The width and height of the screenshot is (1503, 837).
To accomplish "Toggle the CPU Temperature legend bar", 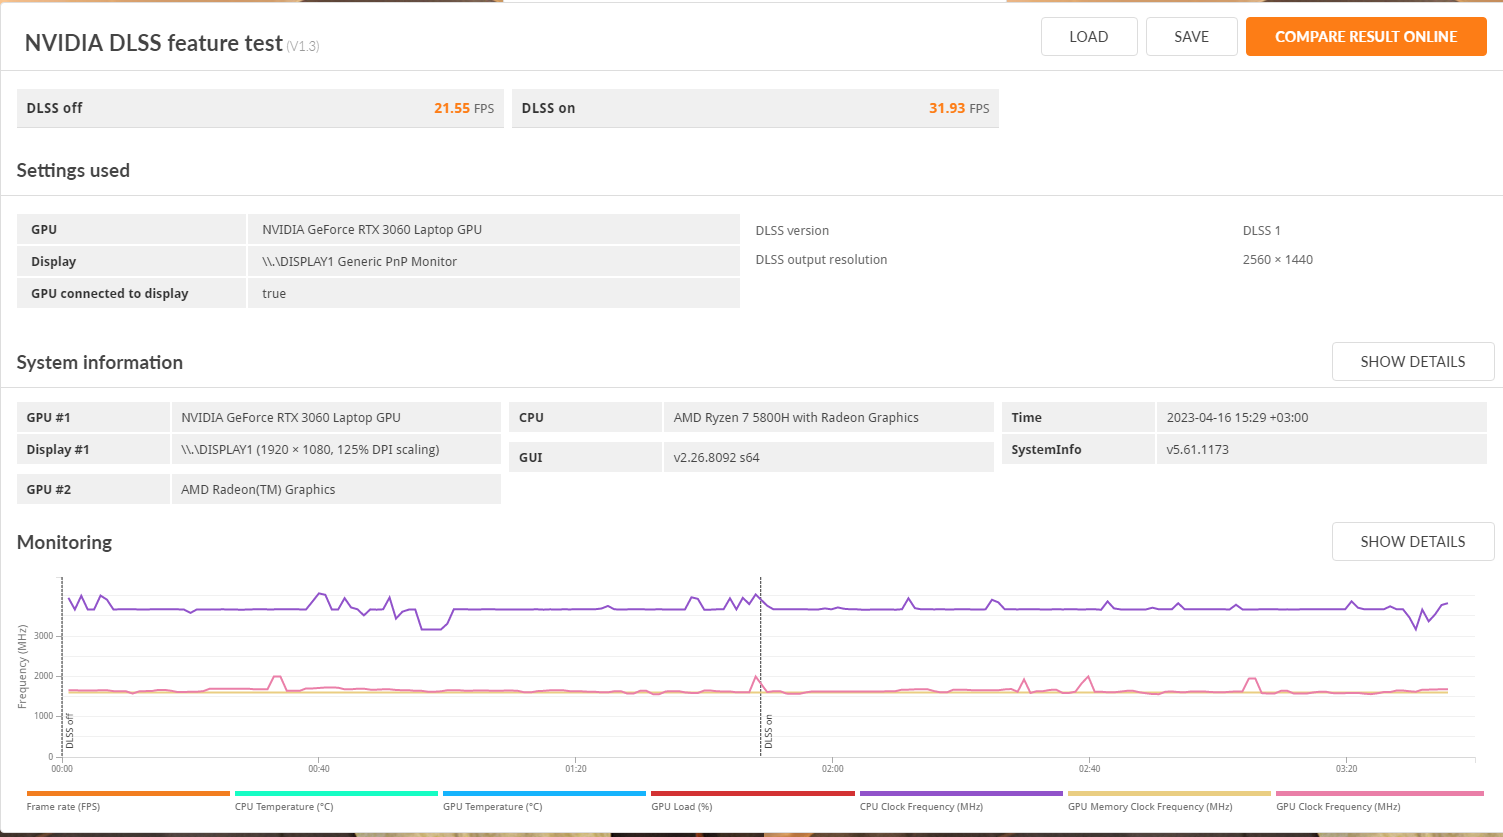I will tap(336, 794).
